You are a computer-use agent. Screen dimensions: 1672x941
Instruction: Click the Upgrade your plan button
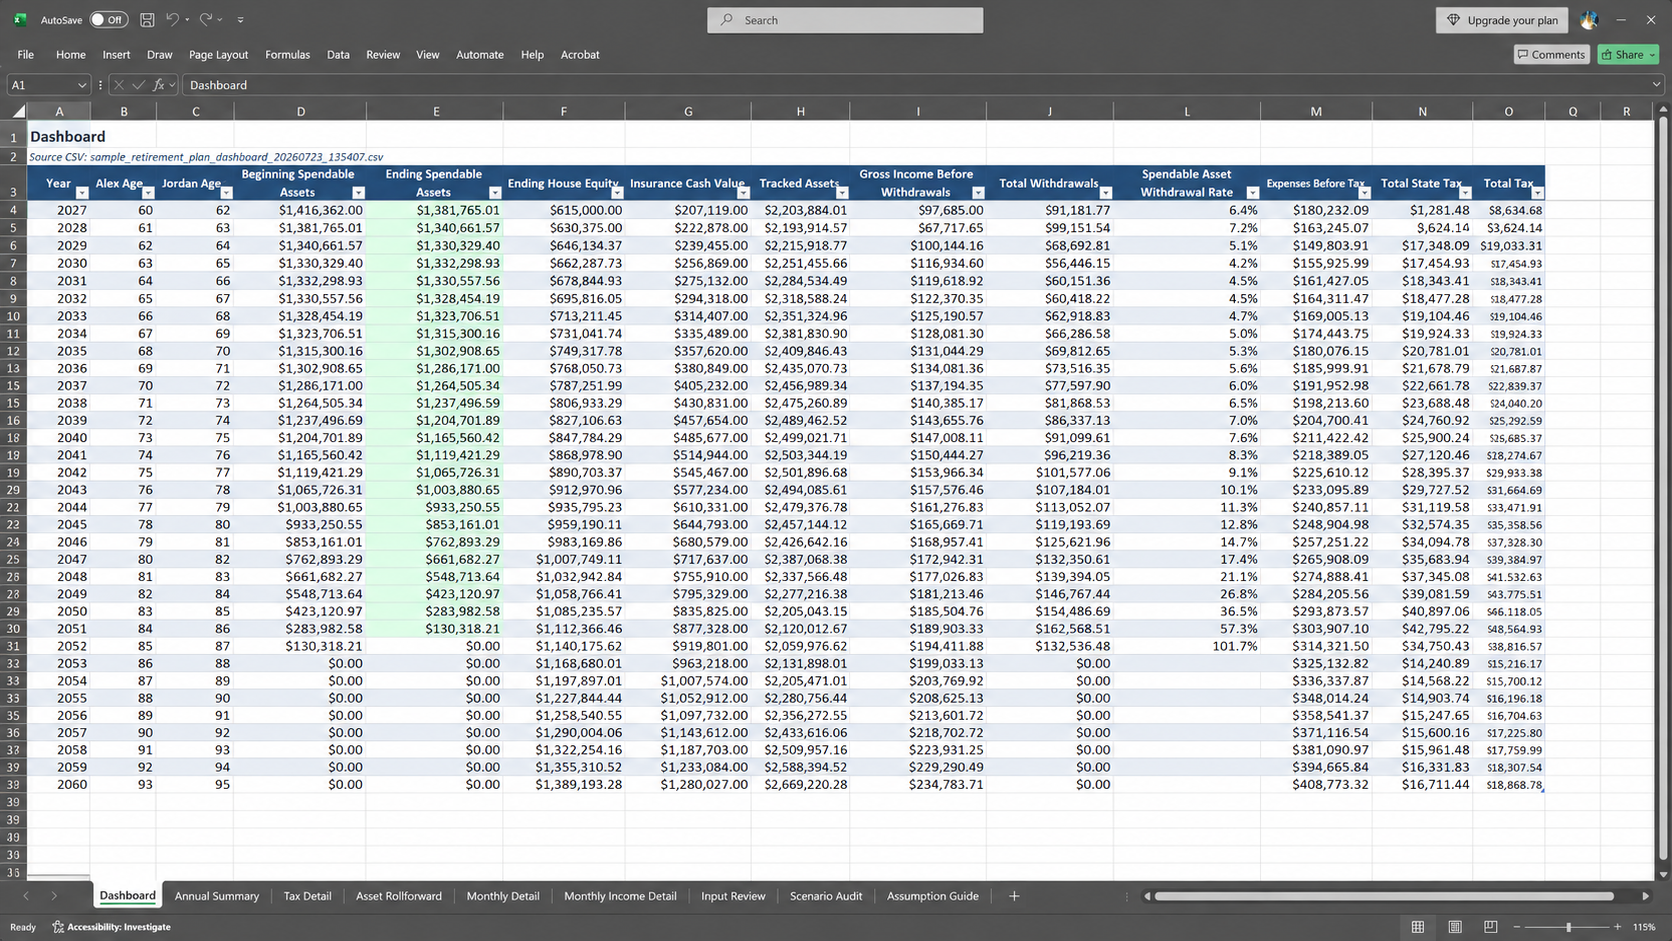coord(1502,20)
